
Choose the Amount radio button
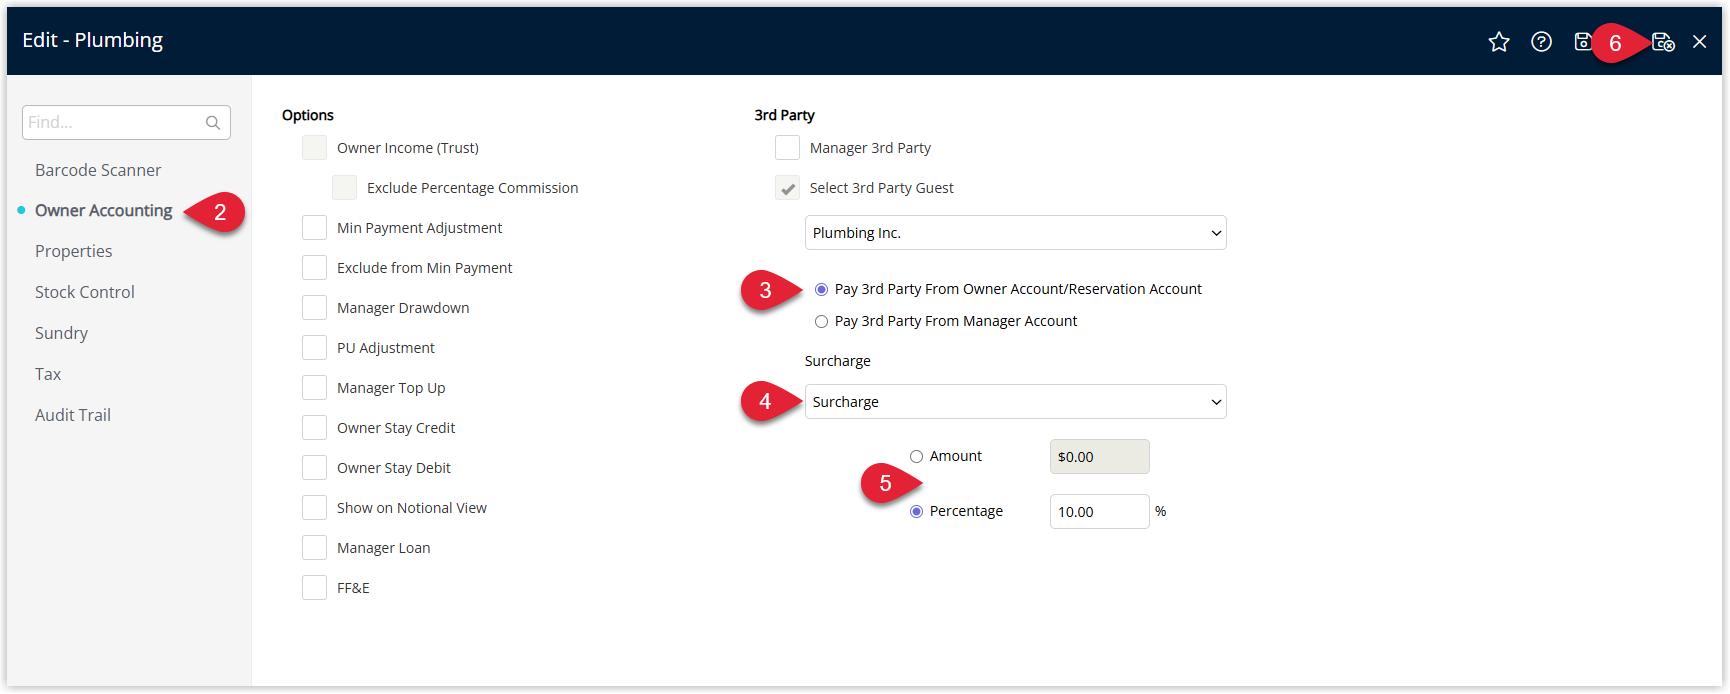coord(916,456)
